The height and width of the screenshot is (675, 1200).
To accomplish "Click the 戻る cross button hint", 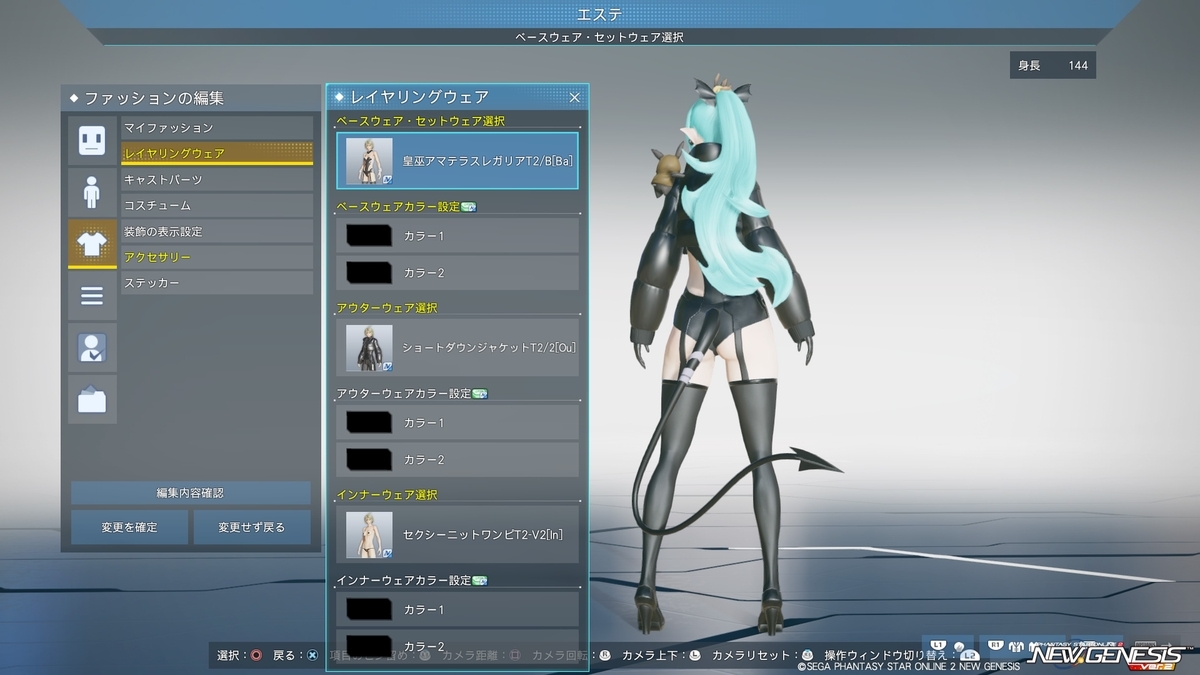I will click(313, 656).
